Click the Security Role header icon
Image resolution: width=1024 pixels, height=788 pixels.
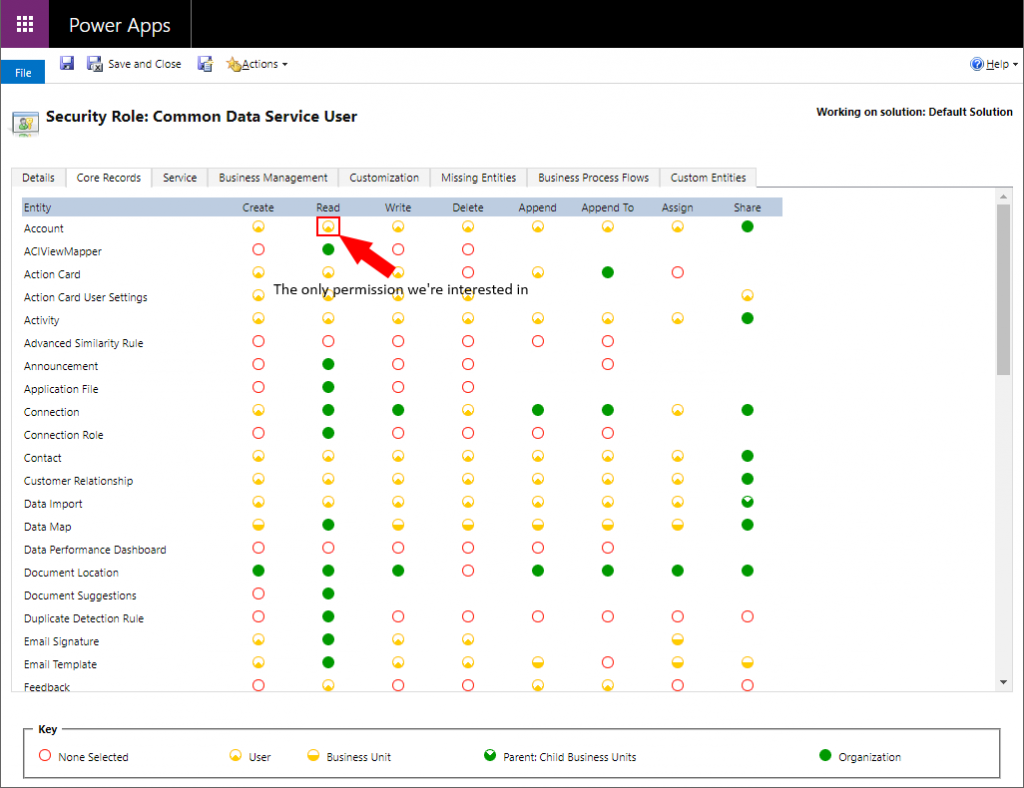click(x=24, y=121)
